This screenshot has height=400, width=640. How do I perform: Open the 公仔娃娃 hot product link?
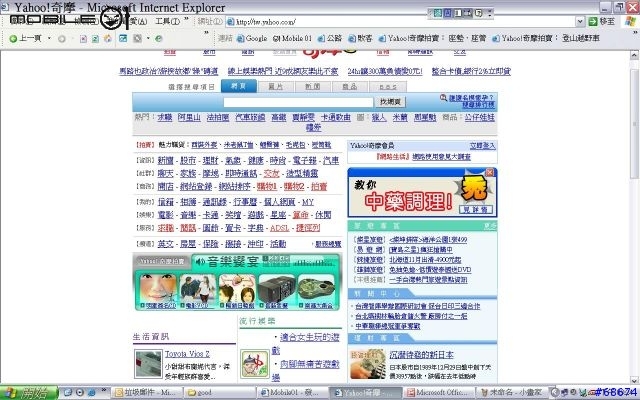click(480, 118)
